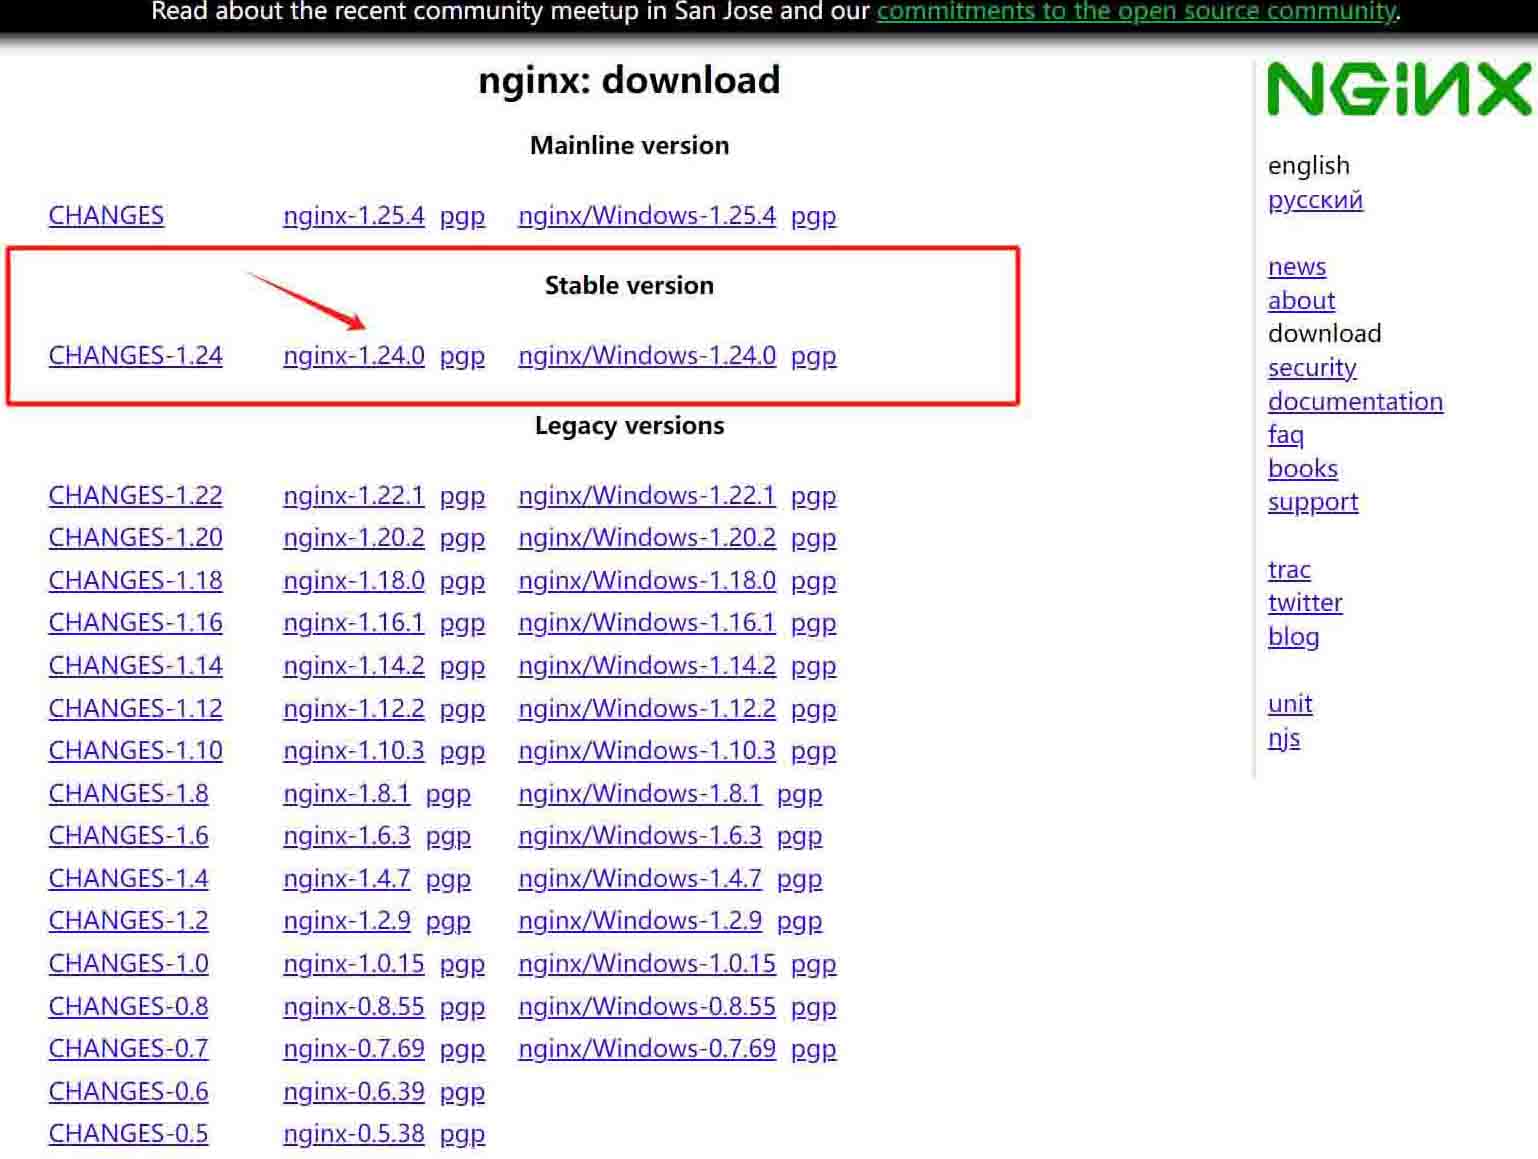Image resolution: width=1538 pixels, height=1159 pixels.
Task: Download nginx/Windows-1.6.3
Action: tap(640, 836)
